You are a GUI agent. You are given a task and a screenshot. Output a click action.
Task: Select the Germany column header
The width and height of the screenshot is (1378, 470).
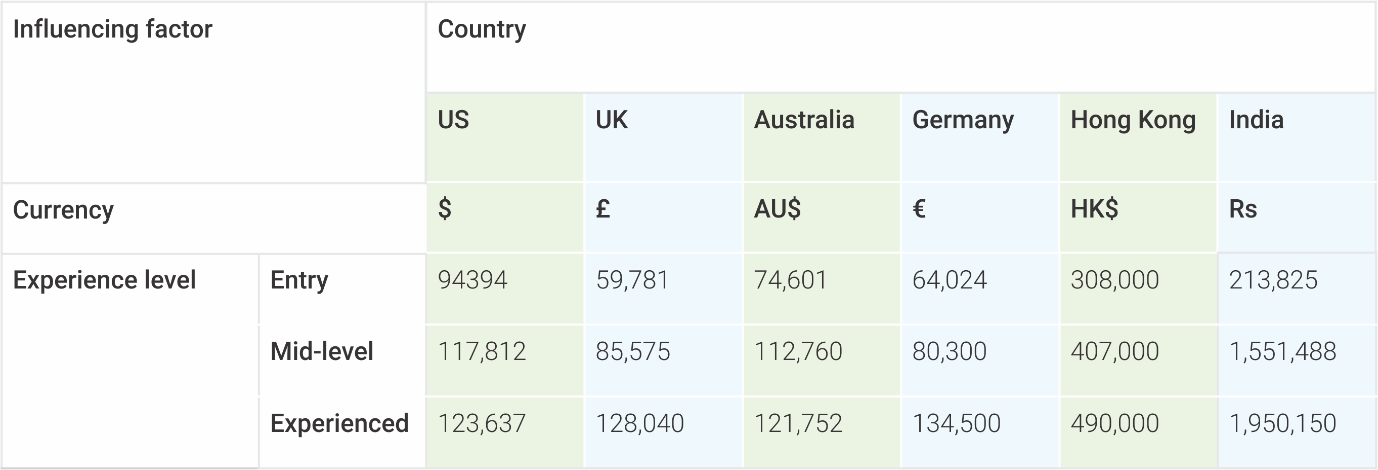(x=980, y=138)
